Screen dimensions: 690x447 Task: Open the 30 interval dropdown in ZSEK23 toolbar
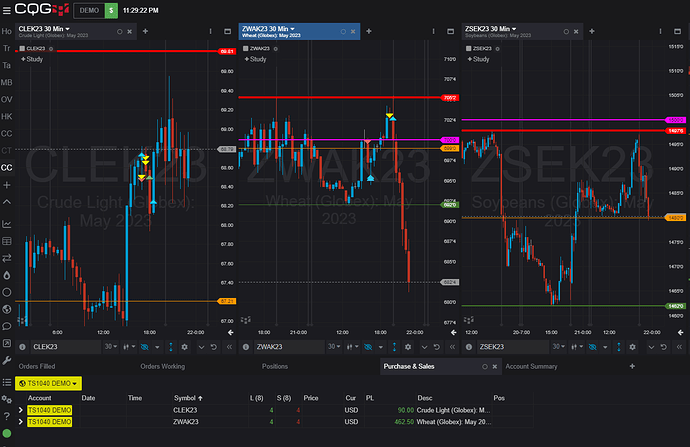click(558, 347)
